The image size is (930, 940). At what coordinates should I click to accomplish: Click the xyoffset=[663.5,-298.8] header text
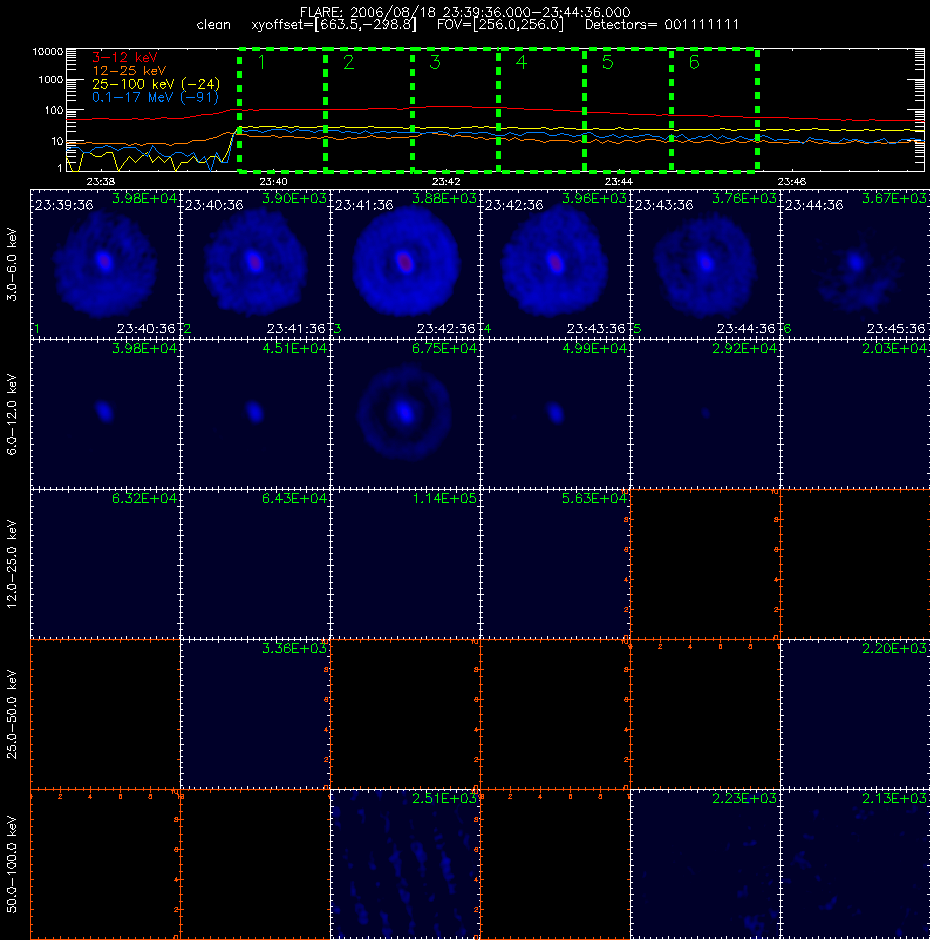tap(334, 25)
